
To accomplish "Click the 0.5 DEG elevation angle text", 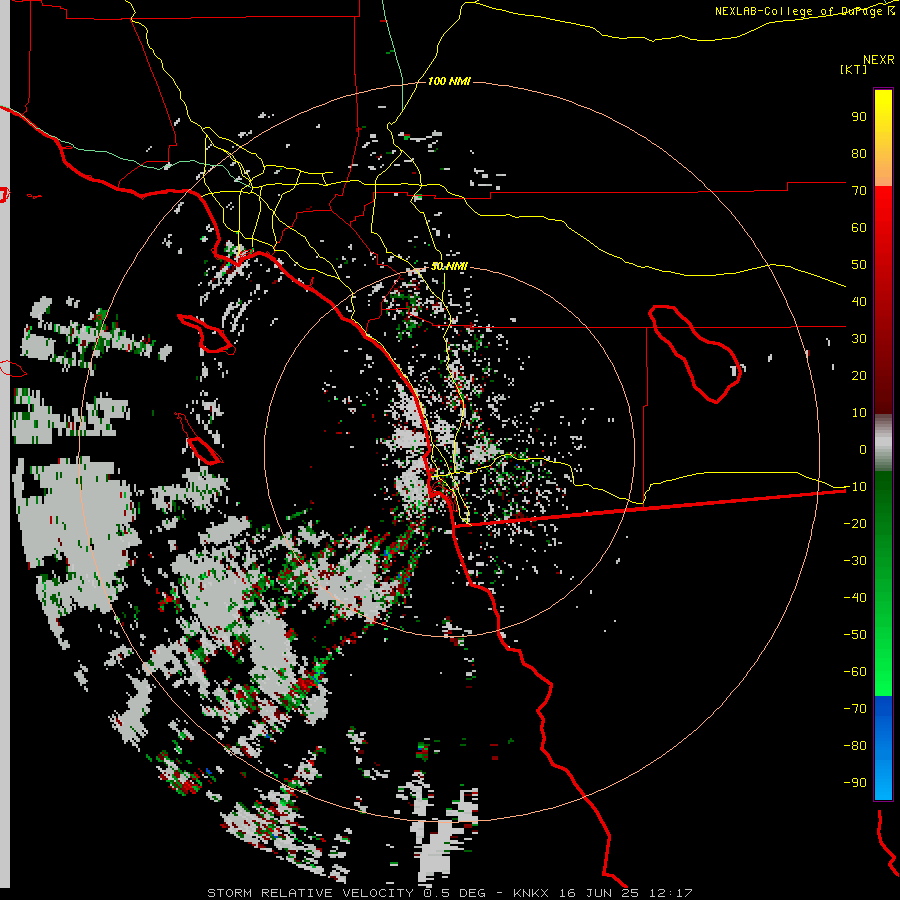I will [454, 893].
